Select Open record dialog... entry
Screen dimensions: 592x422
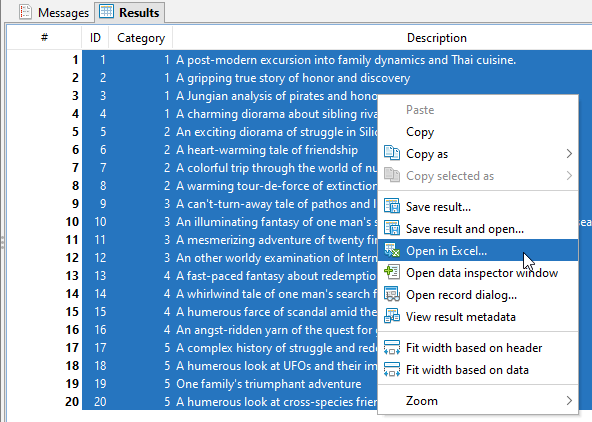pos(478,294)
